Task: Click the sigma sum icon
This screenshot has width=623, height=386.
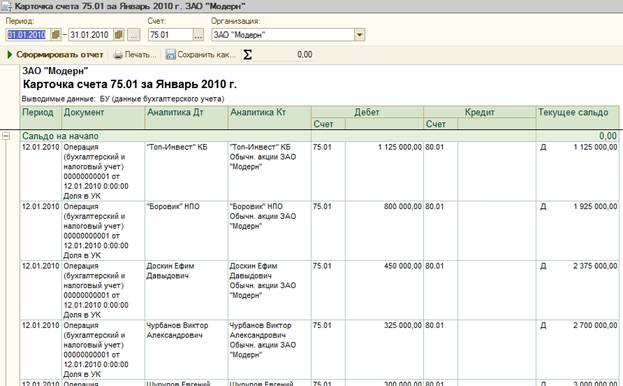Action: point(247,55)
